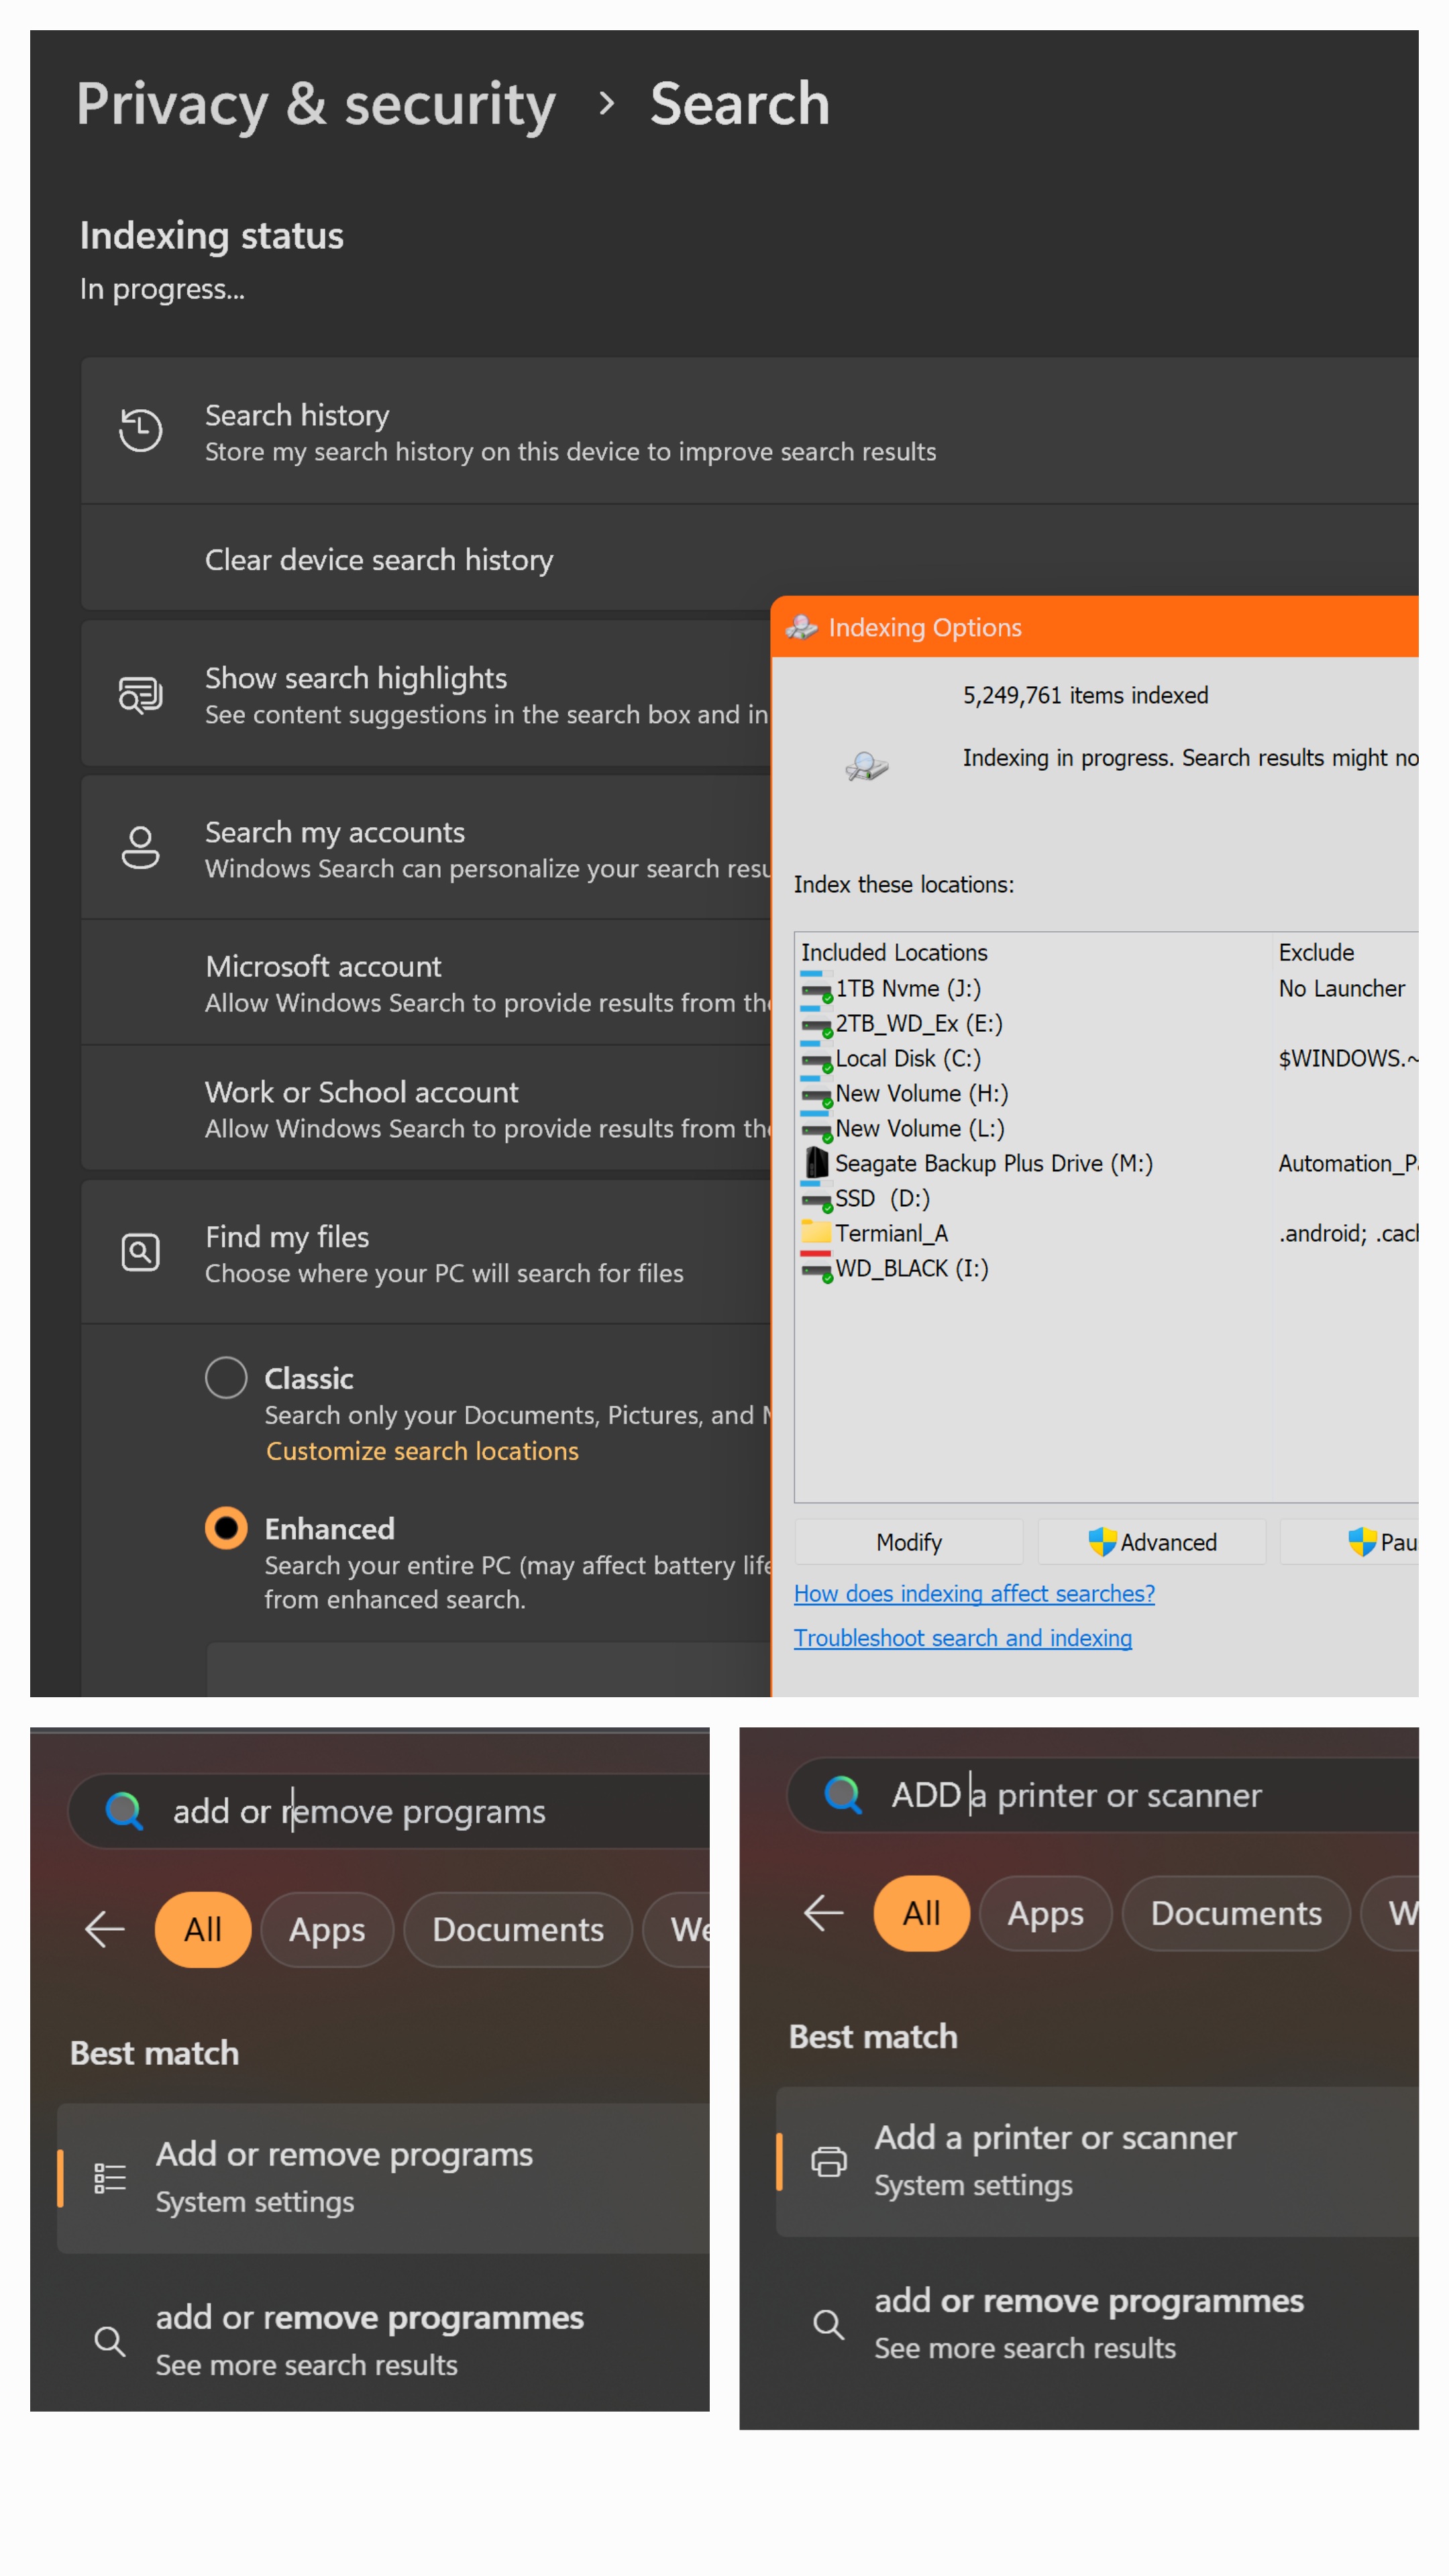Open the 'Add or remove programs' result list icon
The image size is (1449, 2576).
(110, 2178)
